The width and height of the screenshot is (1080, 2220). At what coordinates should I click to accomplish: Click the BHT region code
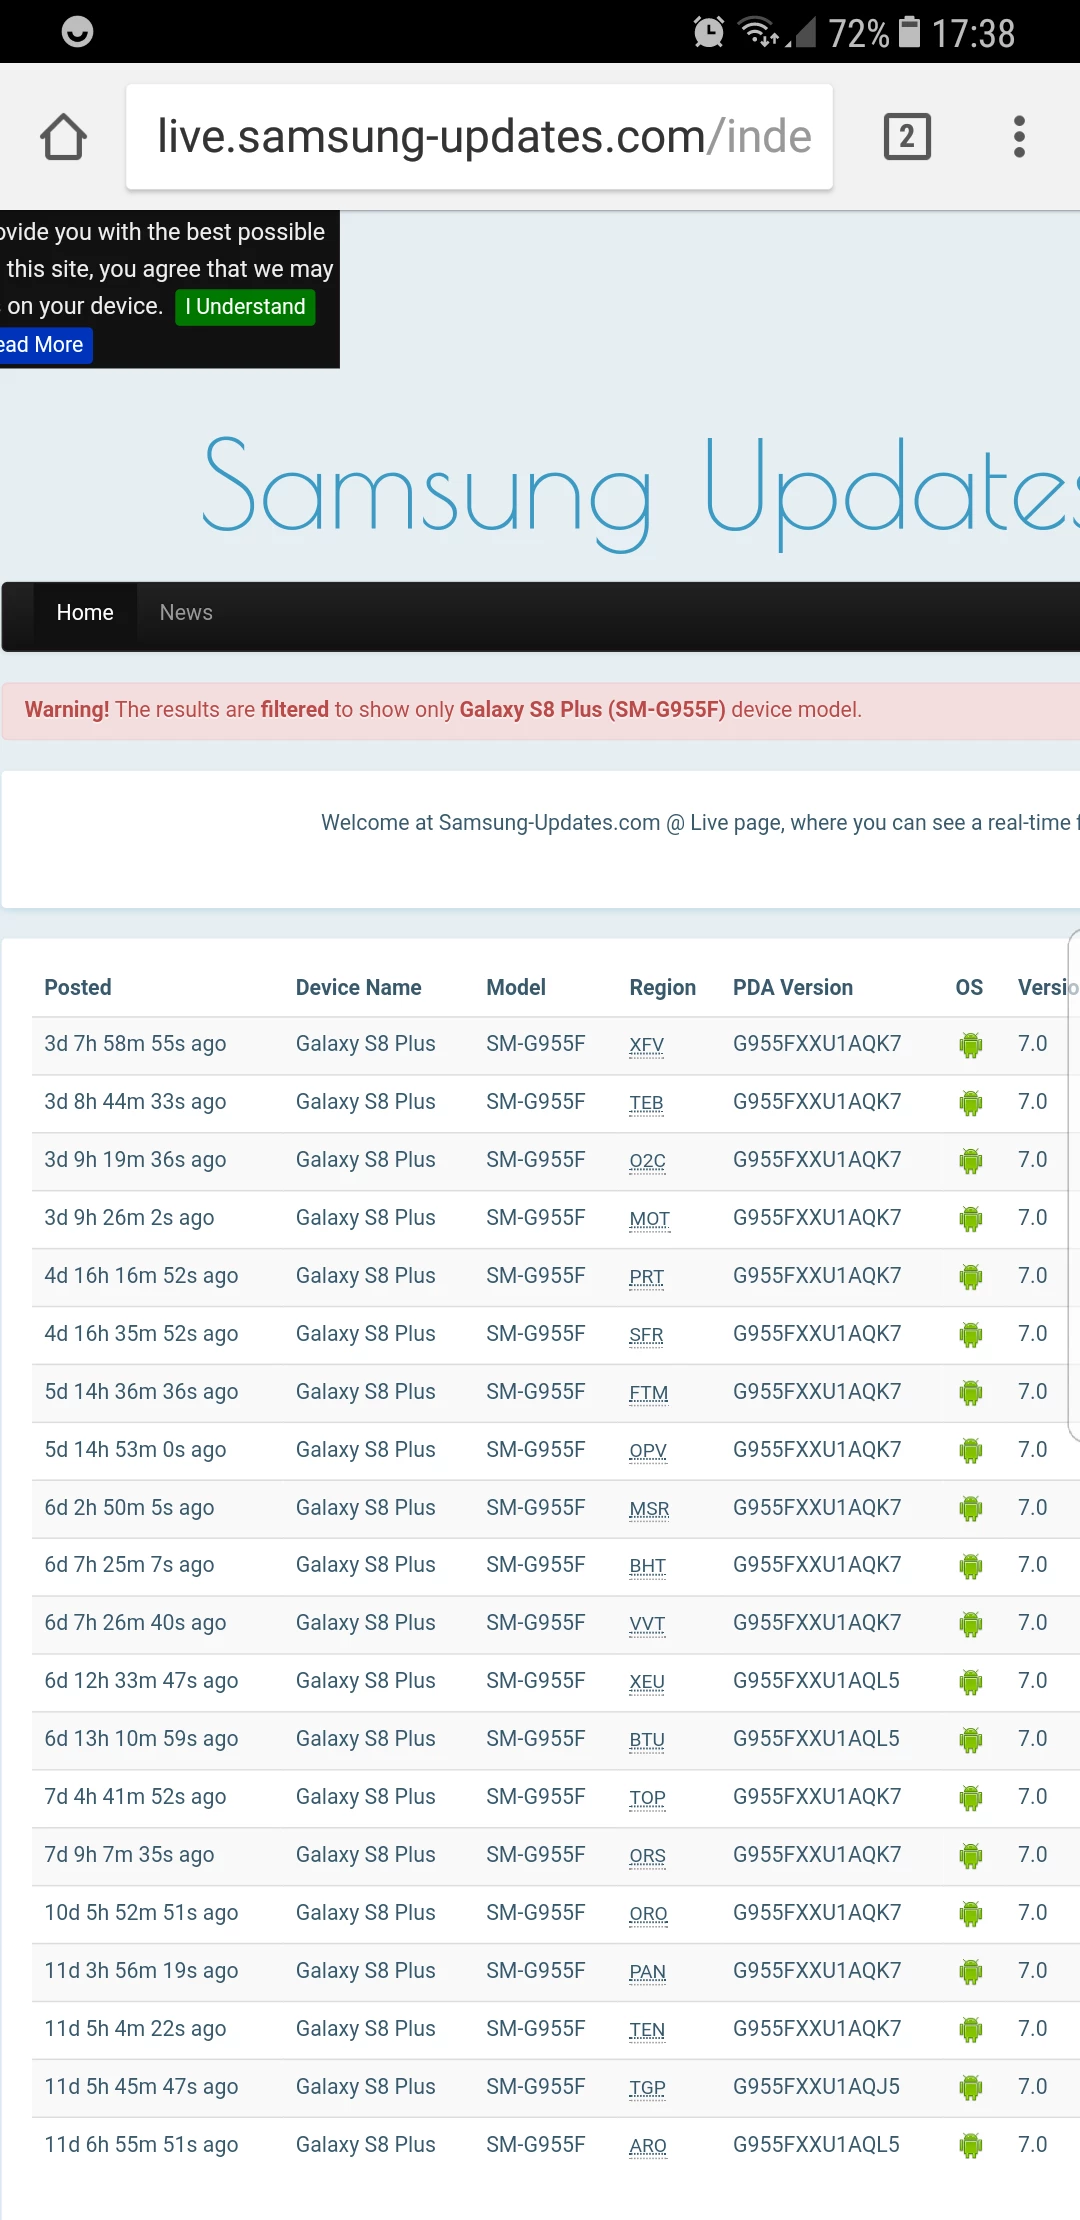pos(647,1566)
